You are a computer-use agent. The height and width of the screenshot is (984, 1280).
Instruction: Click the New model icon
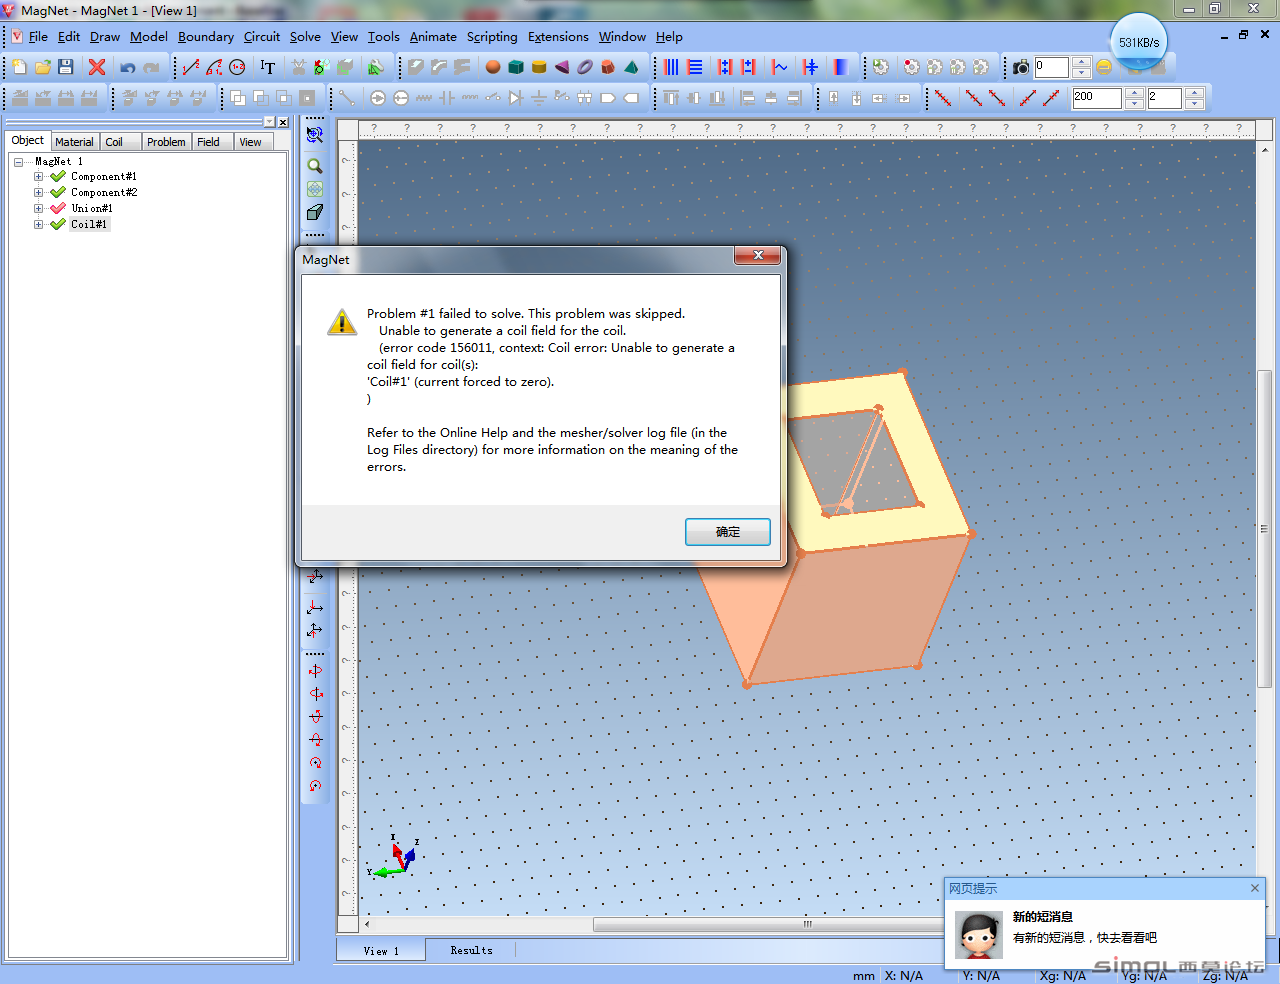[19, 67]
